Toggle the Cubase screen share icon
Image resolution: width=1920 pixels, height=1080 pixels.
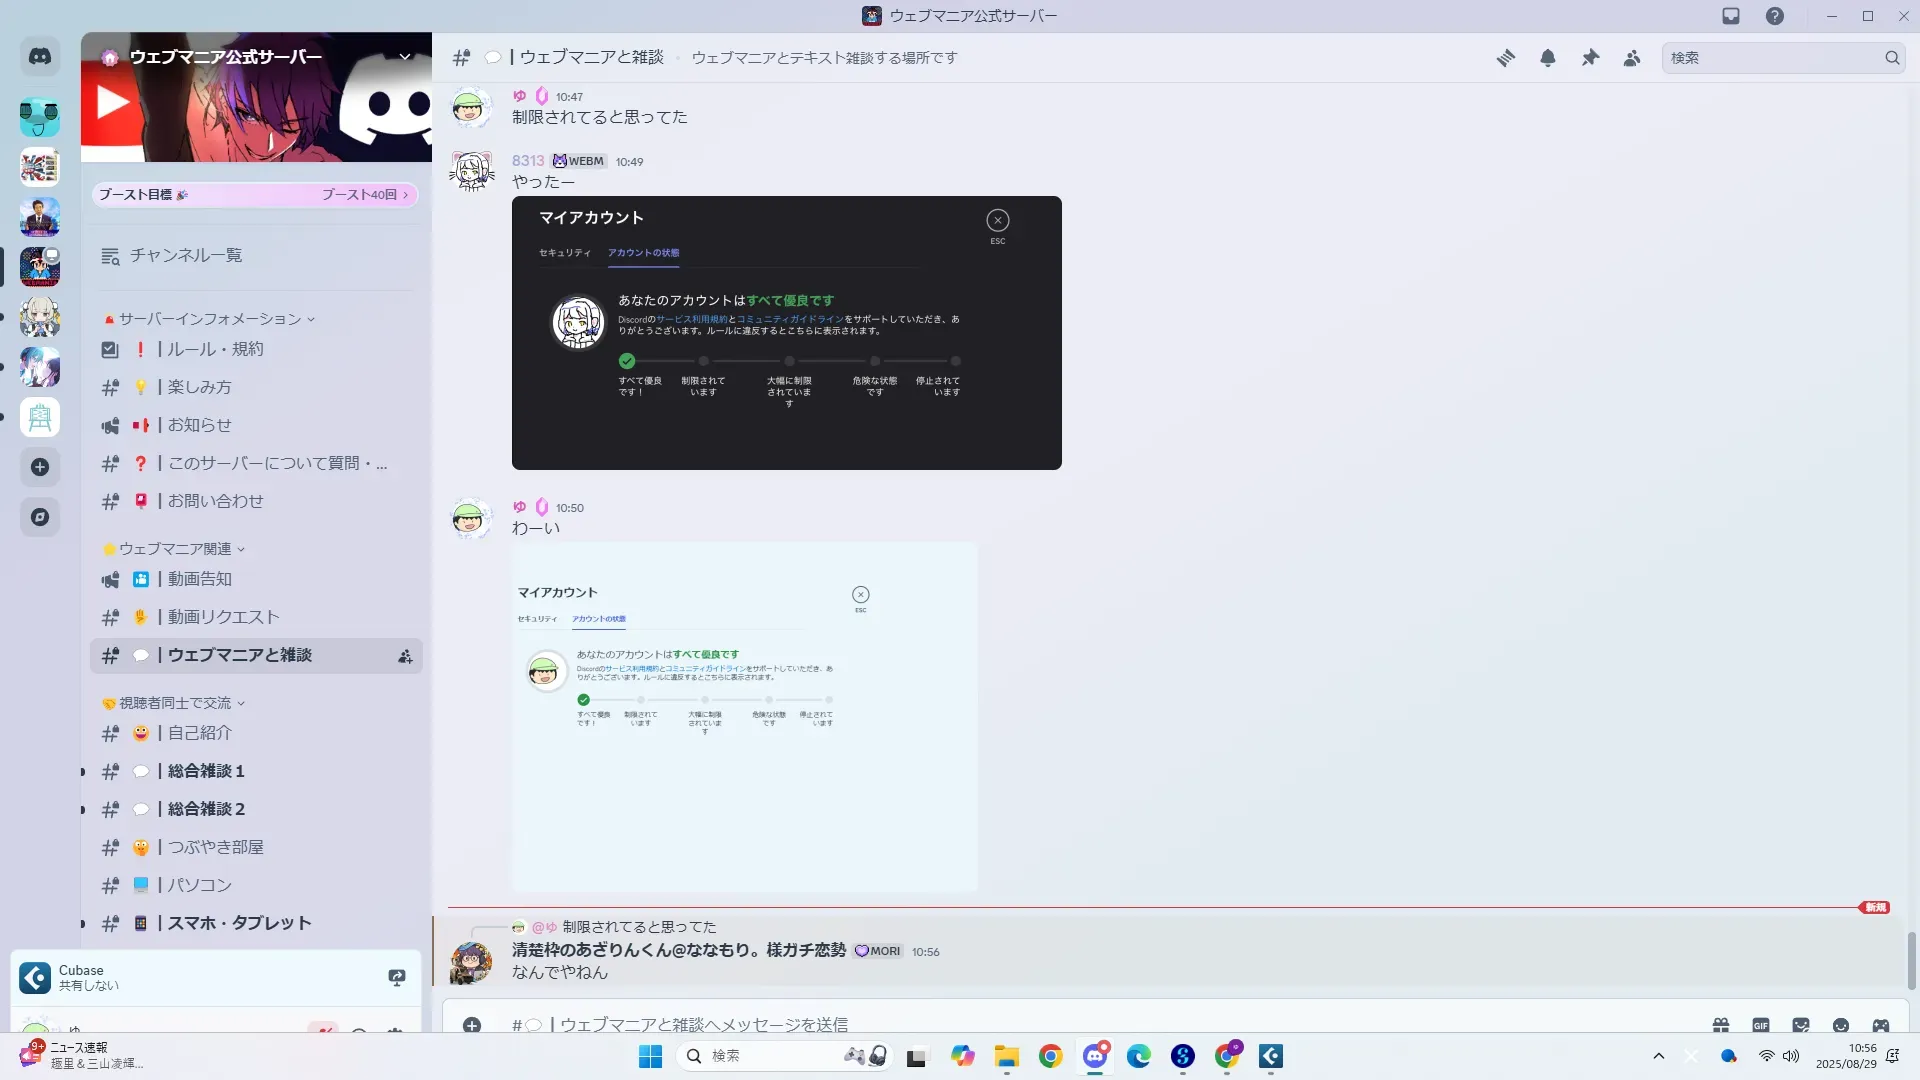[x=397, y=977]
